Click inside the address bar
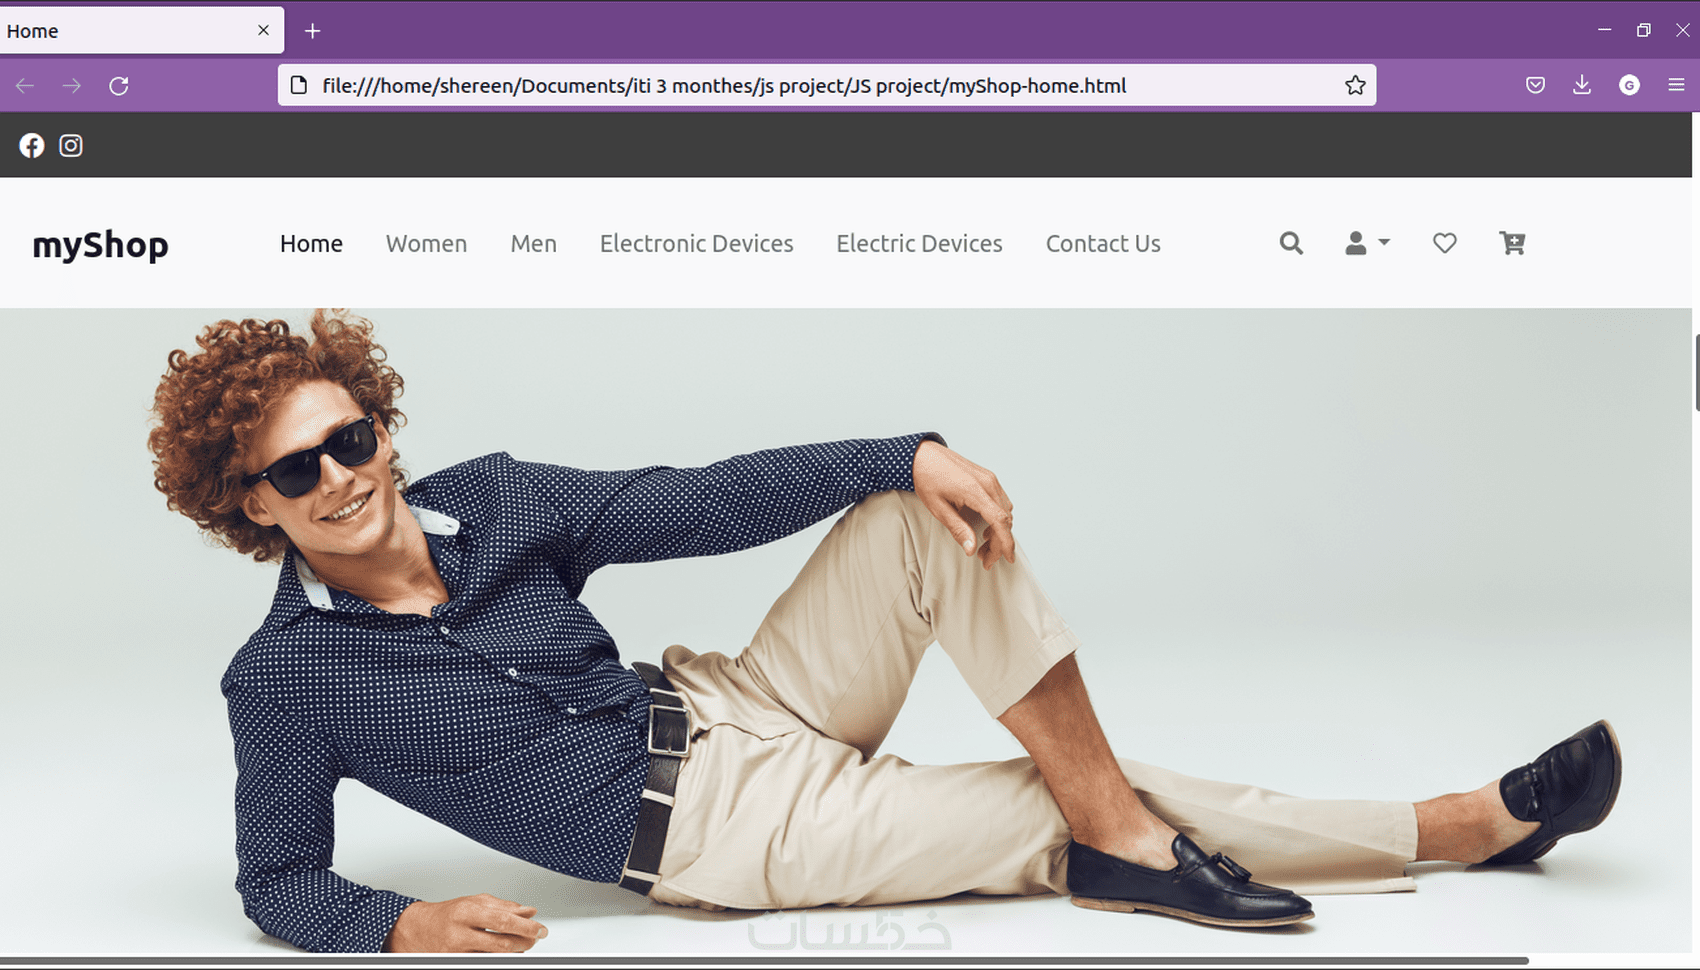Screen dimensions: 1700x970 [700, 85]
